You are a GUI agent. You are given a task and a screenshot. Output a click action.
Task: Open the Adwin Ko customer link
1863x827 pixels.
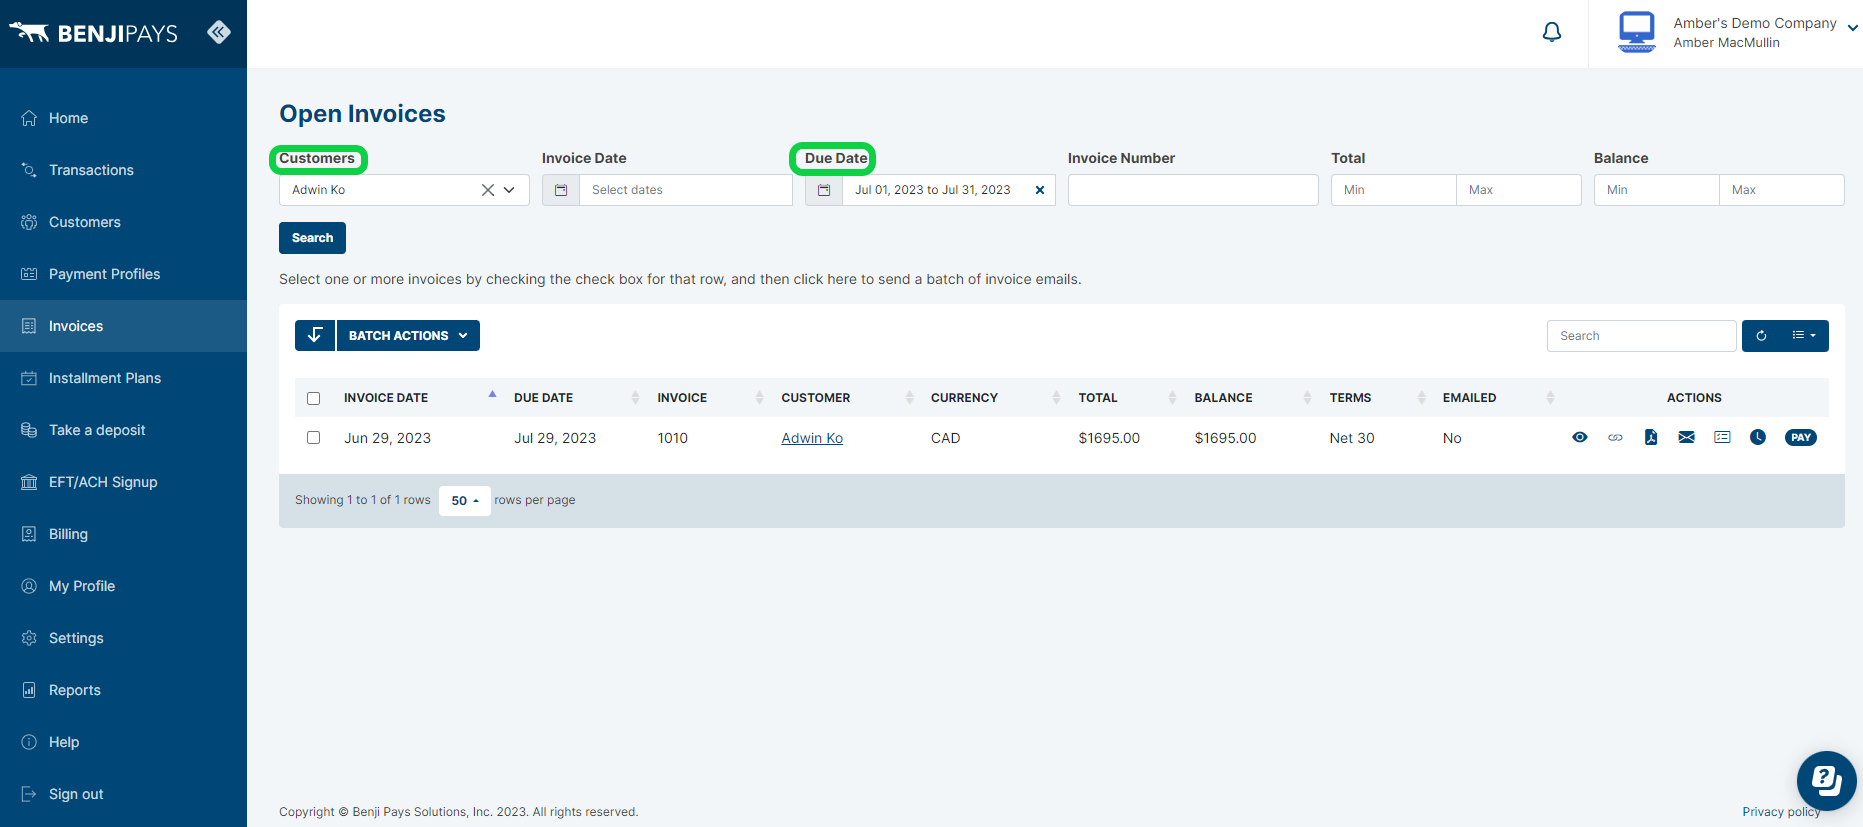click(812, 438)
